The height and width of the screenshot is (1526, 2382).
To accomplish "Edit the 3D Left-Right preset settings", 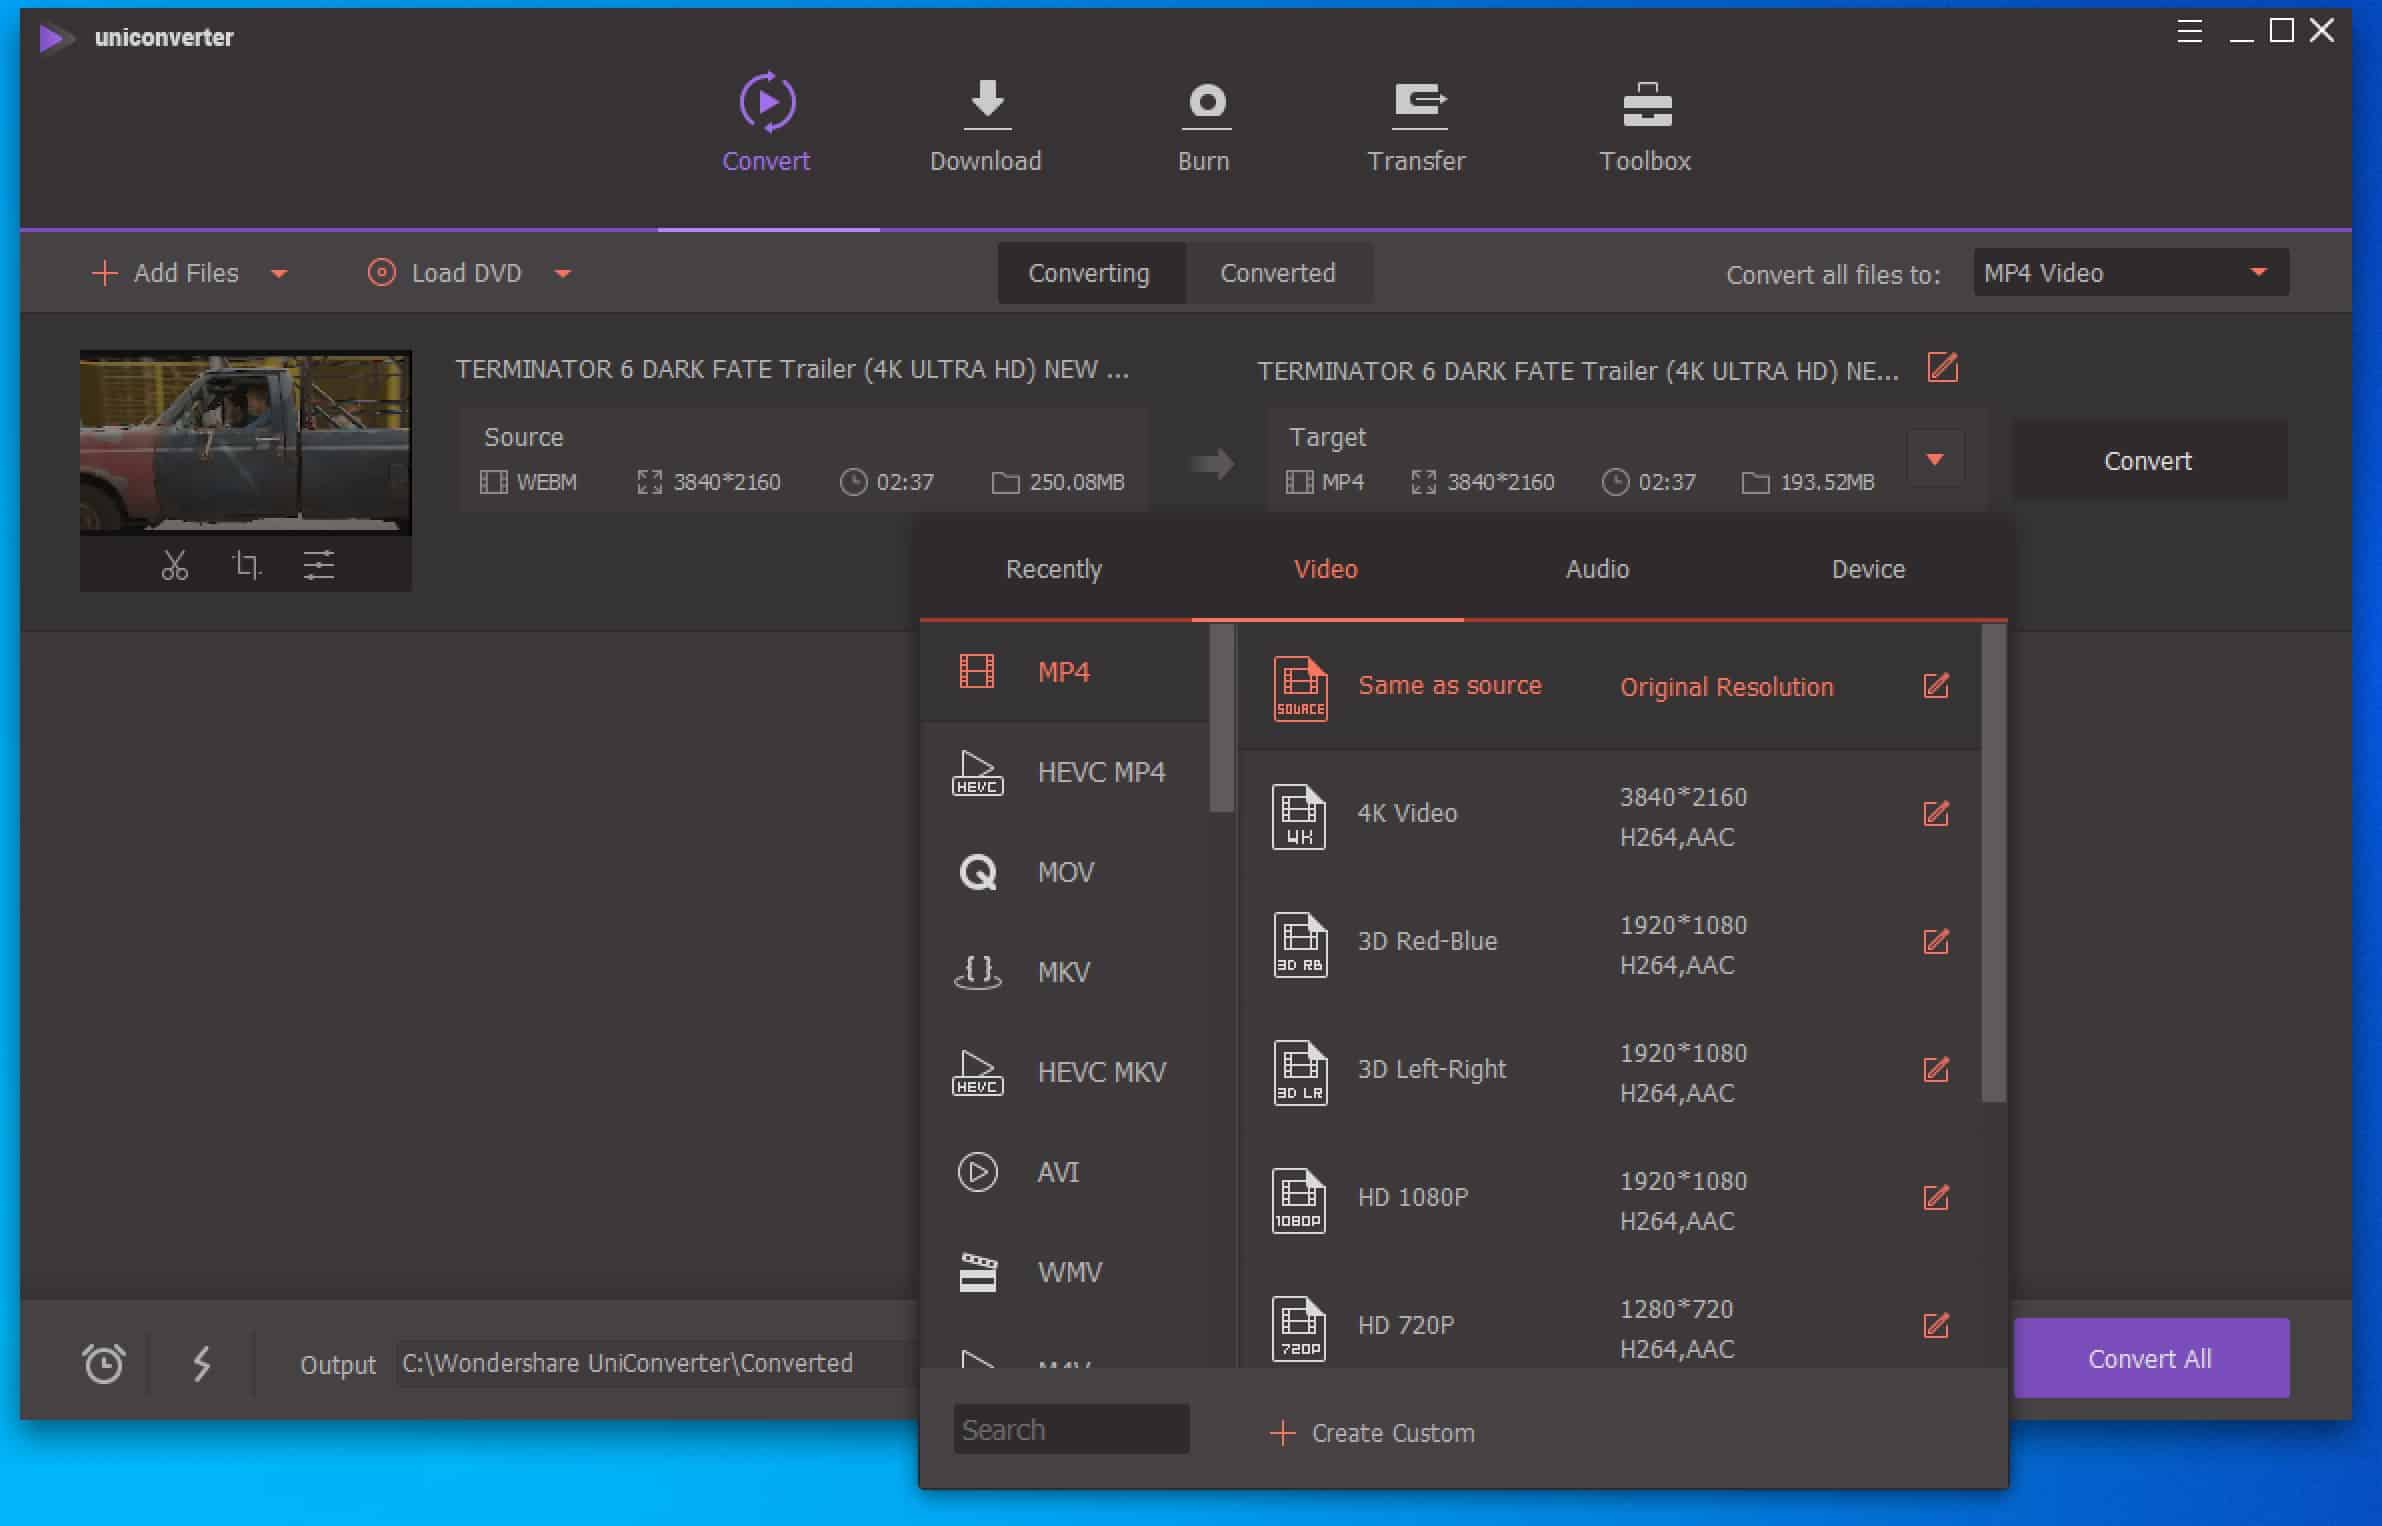I will pos(1936,1070).
